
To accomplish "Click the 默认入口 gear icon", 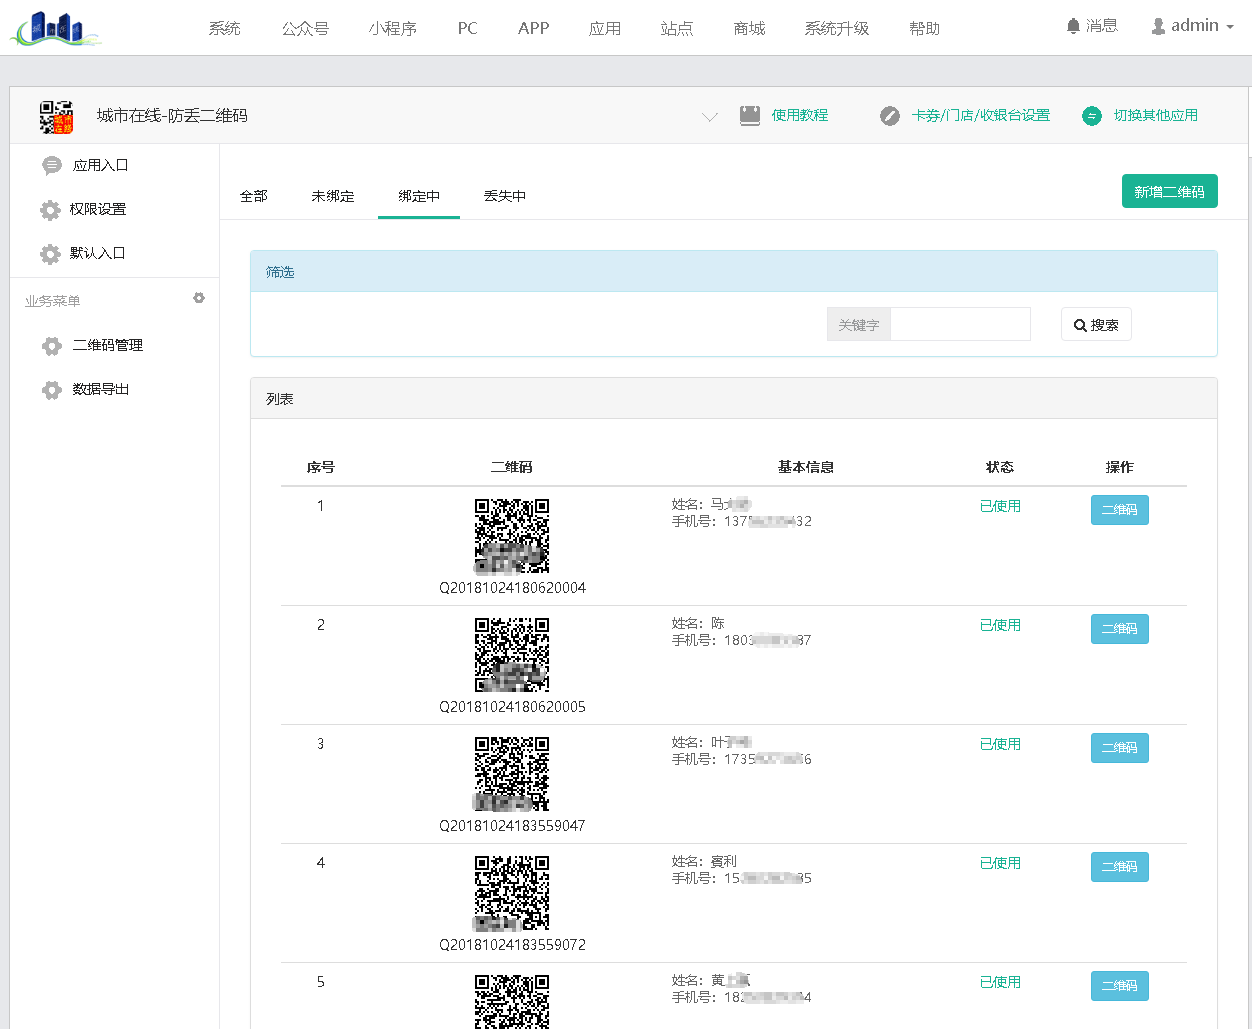I will (50, 253).
